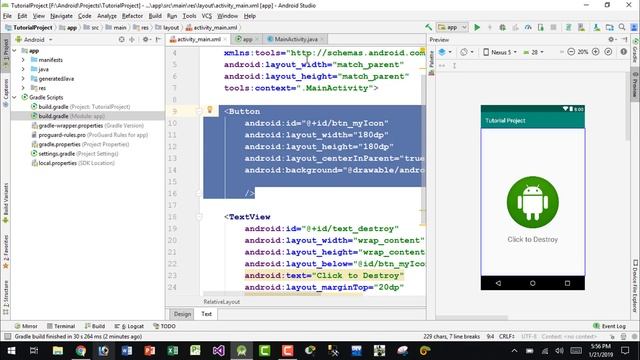Image resolution: width=640 pixels, height=360 pixels.
Task: Click Attach debugger to Android process icon
Action: click(541, 27)
